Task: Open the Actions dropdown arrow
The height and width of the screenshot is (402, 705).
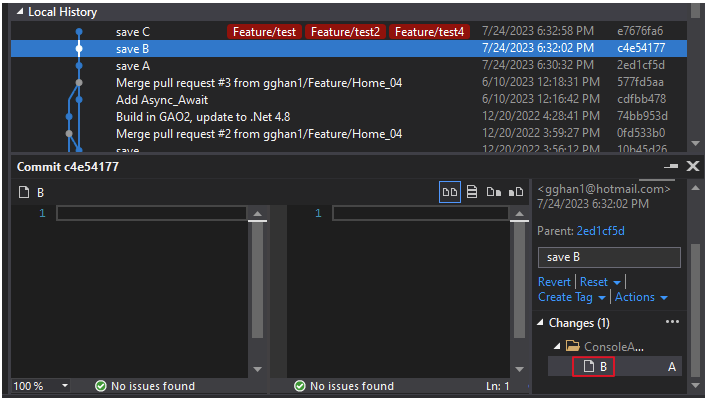Action: click(x=664, y=298)
